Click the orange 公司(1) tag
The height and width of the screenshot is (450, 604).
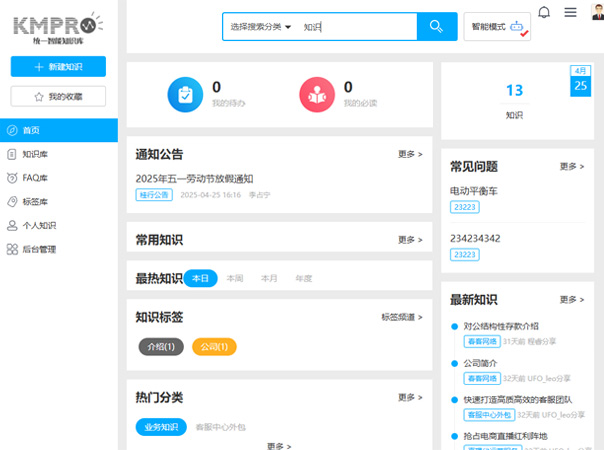click(x=214, y=347)
